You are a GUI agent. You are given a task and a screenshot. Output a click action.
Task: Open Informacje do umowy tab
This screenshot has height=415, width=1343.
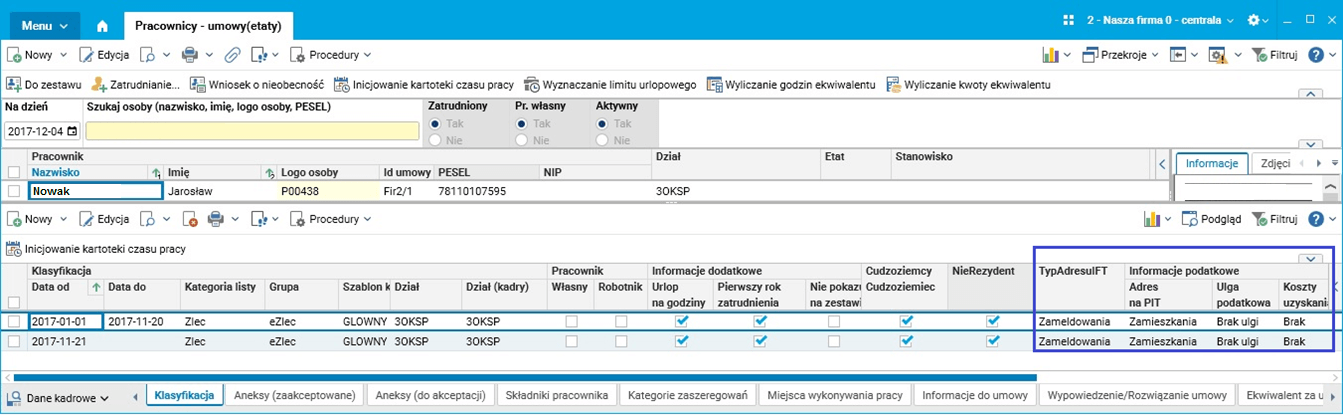coord(975,395)
